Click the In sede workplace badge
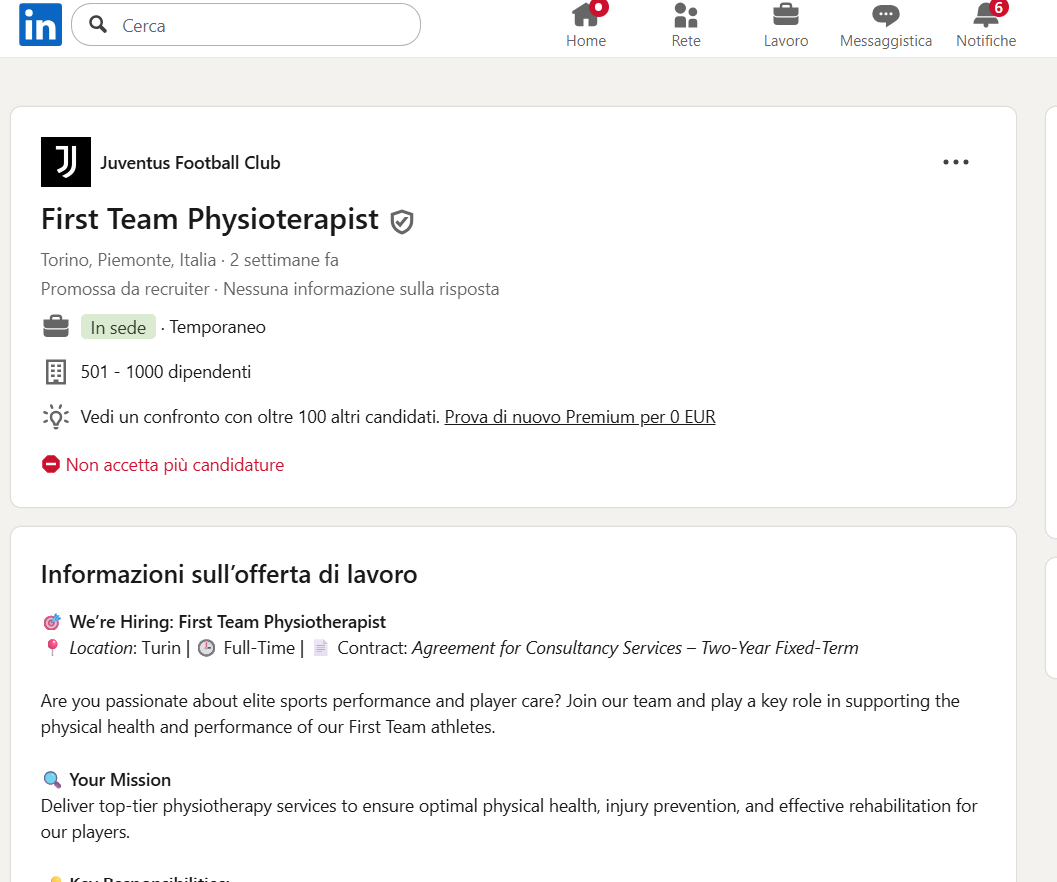 118,327
